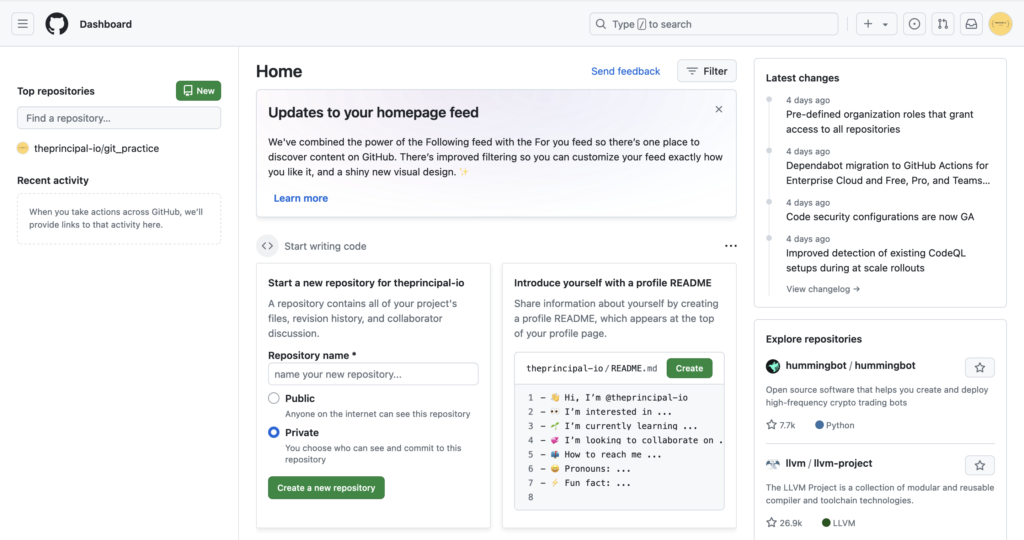Click the theprincipal-io repository avatar in sidebar
The image size is (1024, 540).
pyautogui.click(x=23, y=148)
